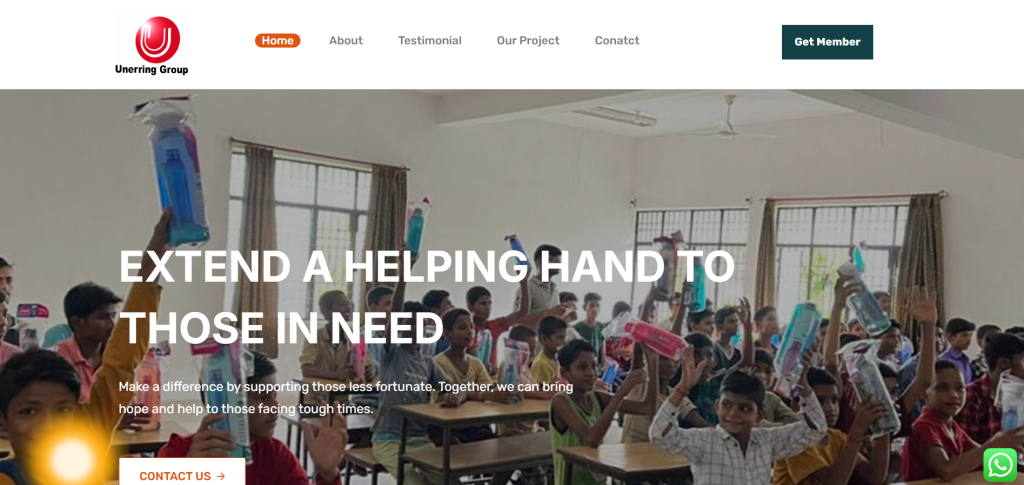
Task: Open the Our Project menu item
Action: click(x=528, y=40)
